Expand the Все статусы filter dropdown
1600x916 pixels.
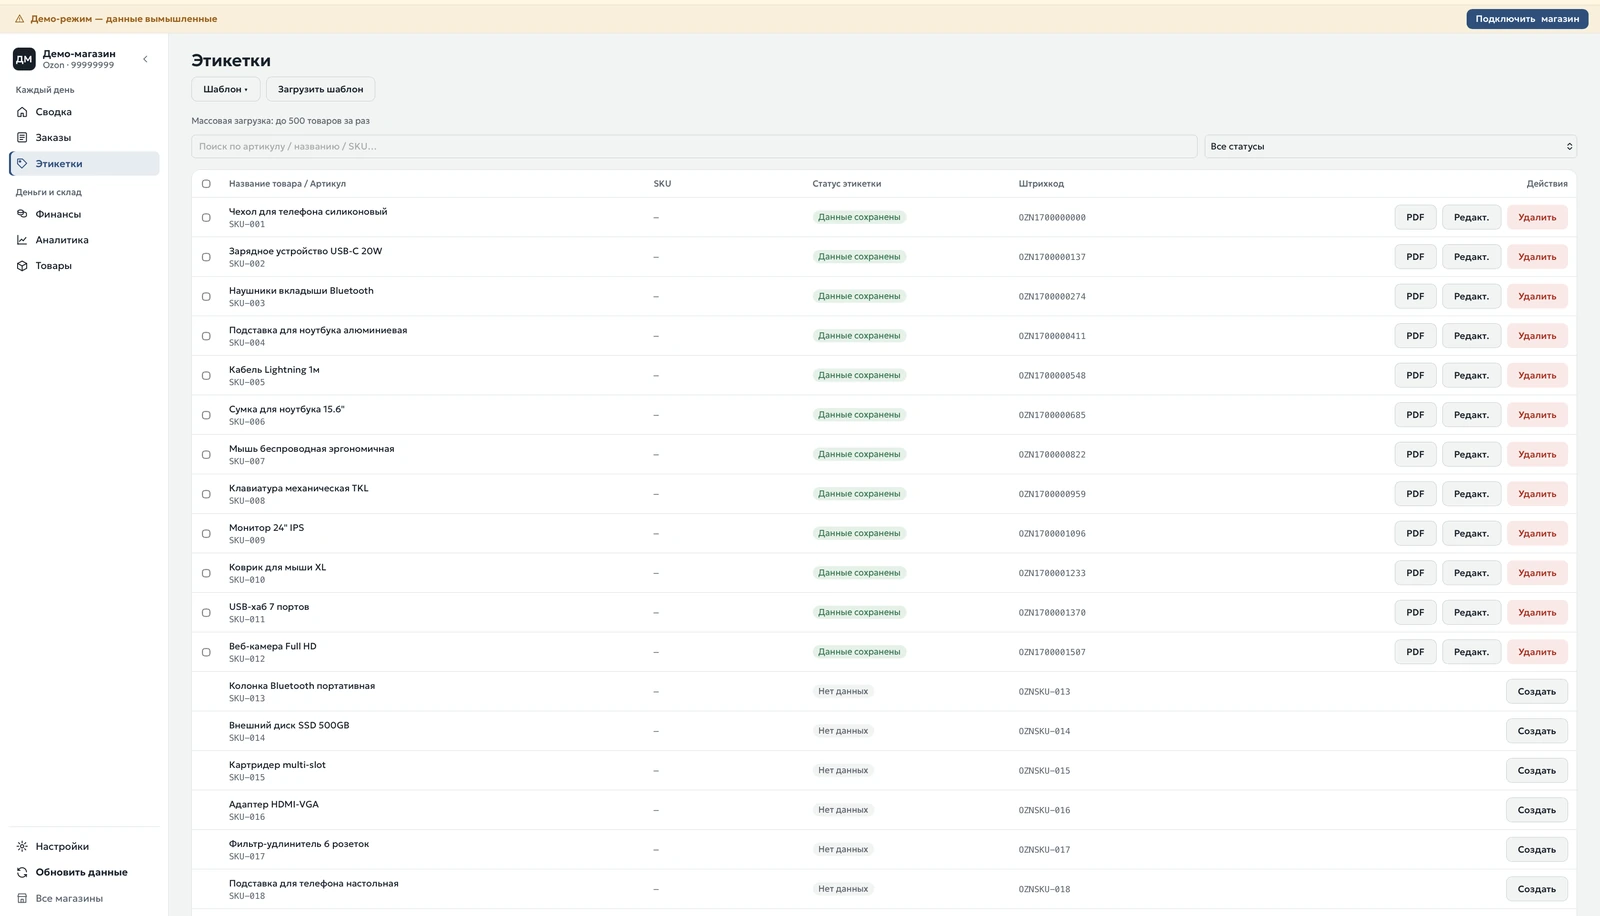pyautogui.click(x=1390, y=146)
